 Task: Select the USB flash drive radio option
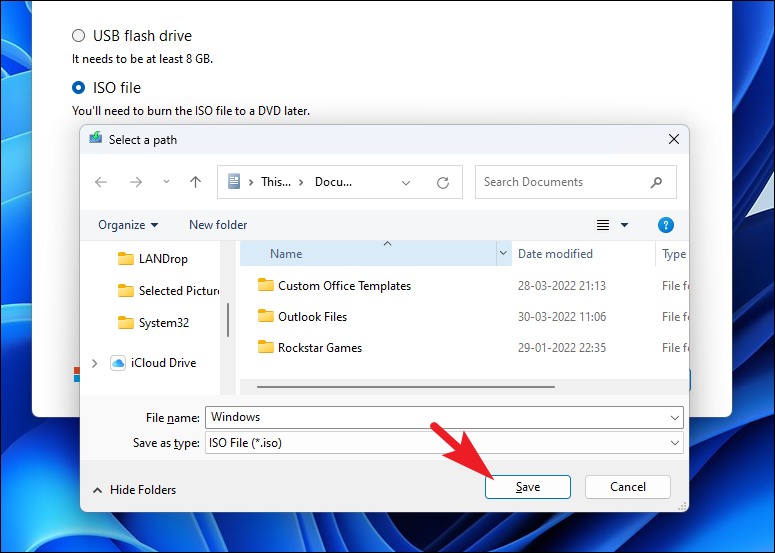(x=79, y=36)
